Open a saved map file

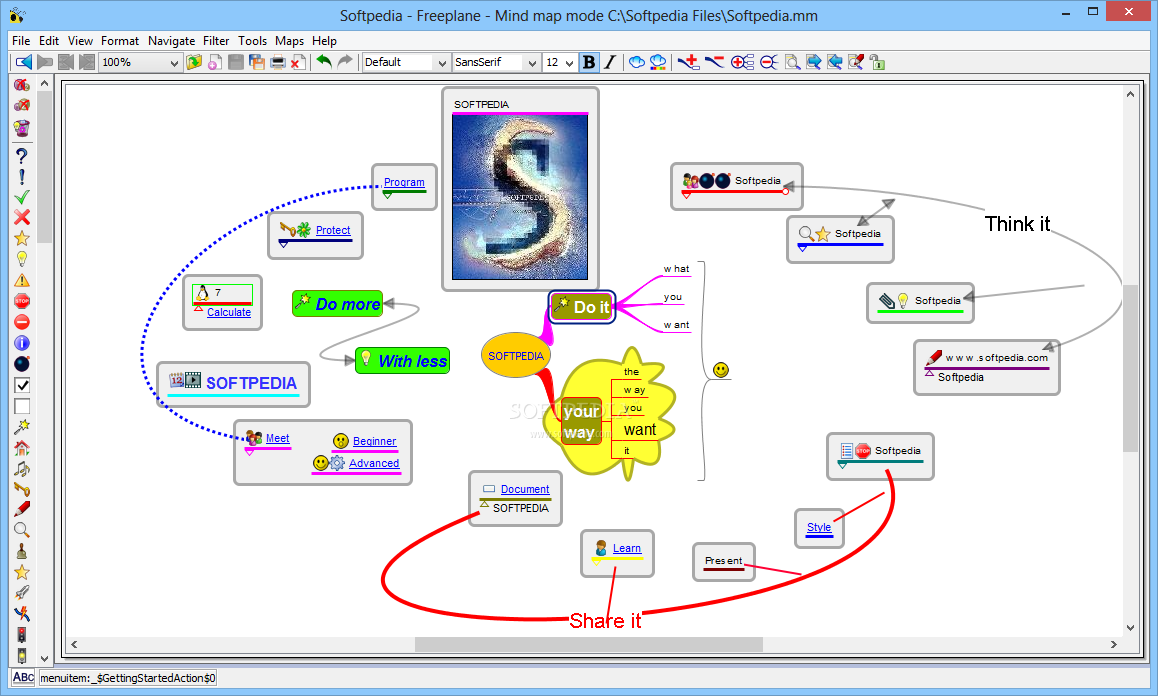[194, 62]
